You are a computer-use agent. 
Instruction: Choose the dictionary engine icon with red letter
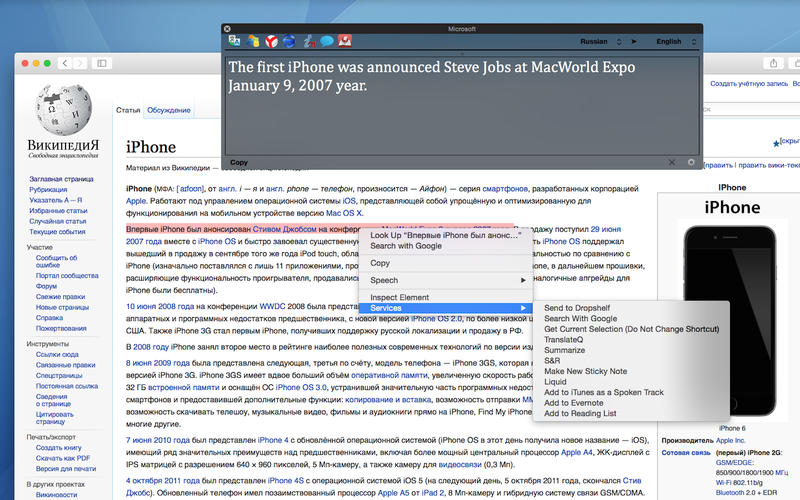click(x=309, y=41)
